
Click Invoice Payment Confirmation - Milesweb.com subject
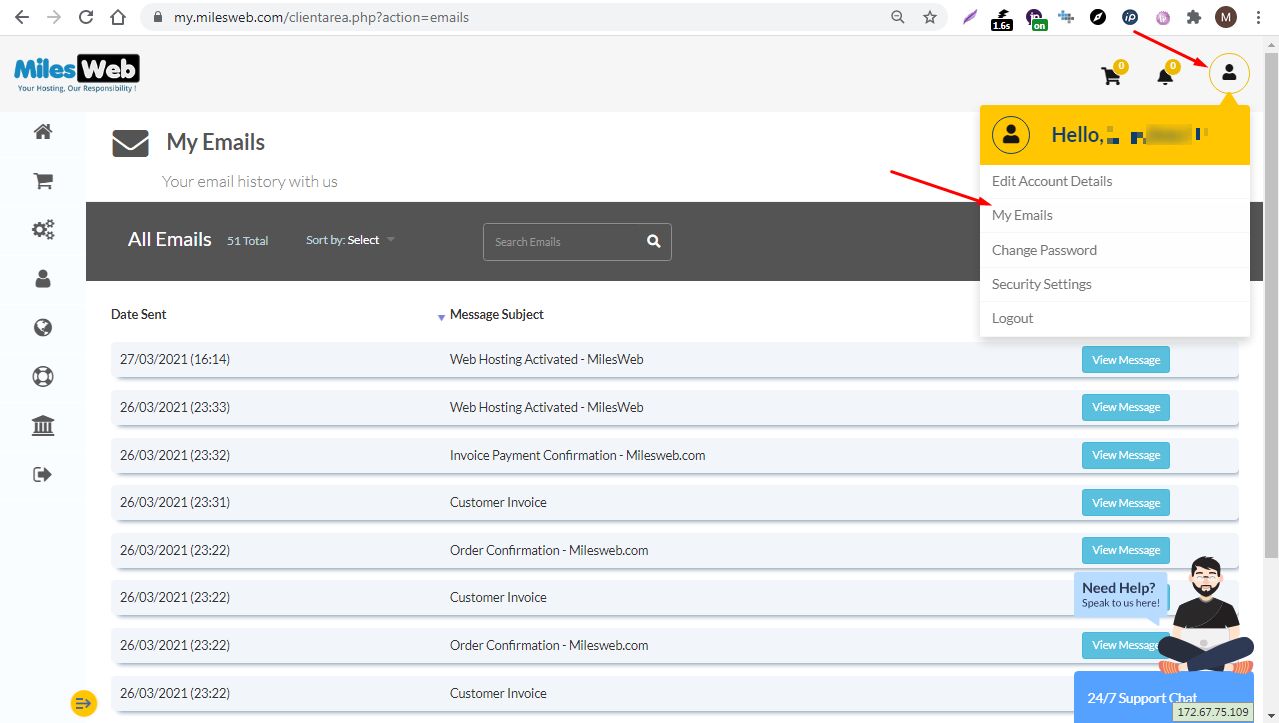pyautogui.click(x=577, y=455)
